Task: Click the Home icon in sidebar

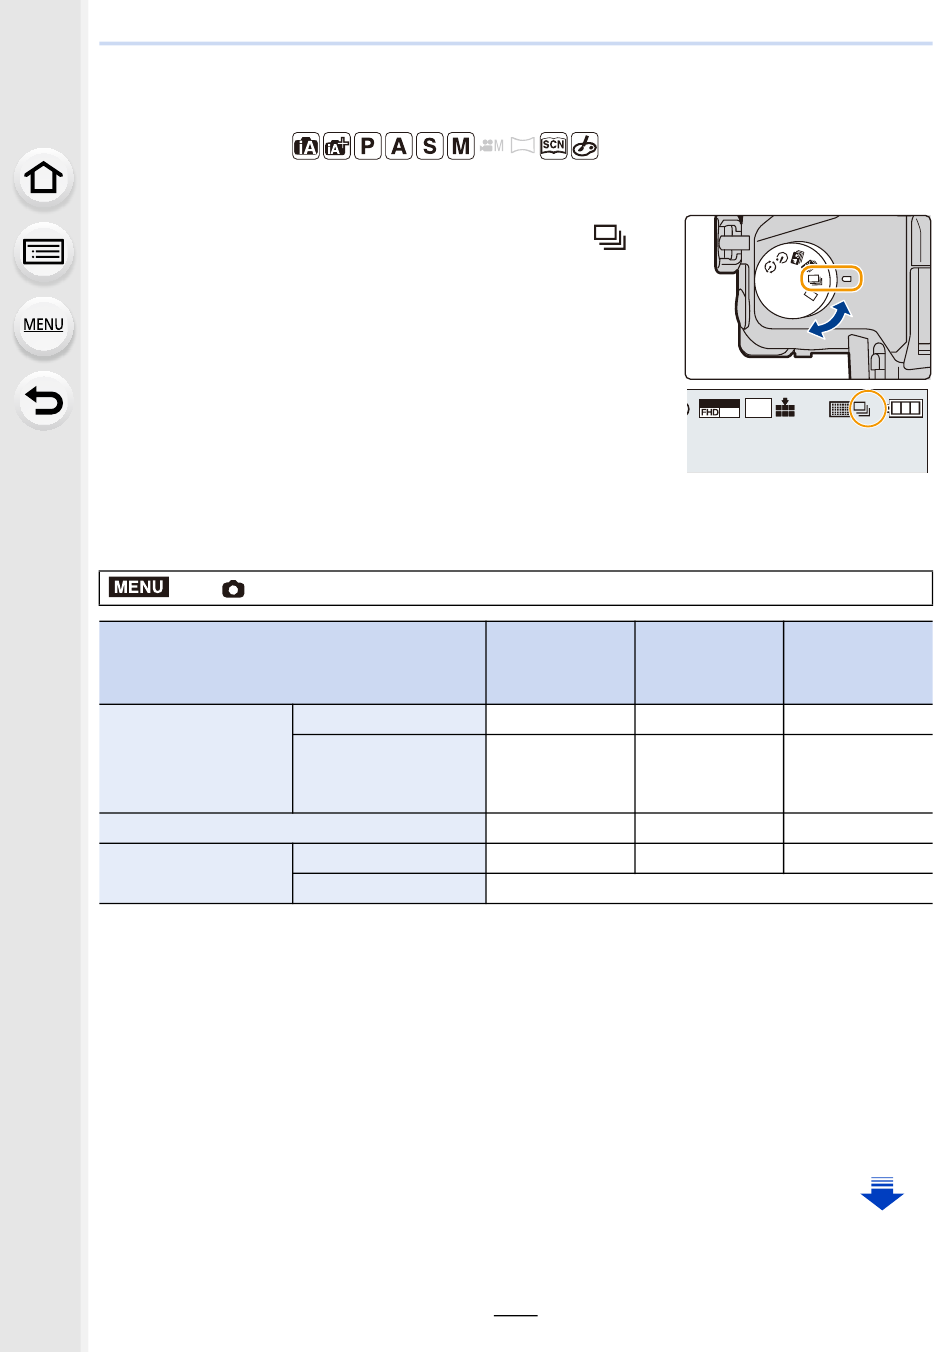Action: 43,178
